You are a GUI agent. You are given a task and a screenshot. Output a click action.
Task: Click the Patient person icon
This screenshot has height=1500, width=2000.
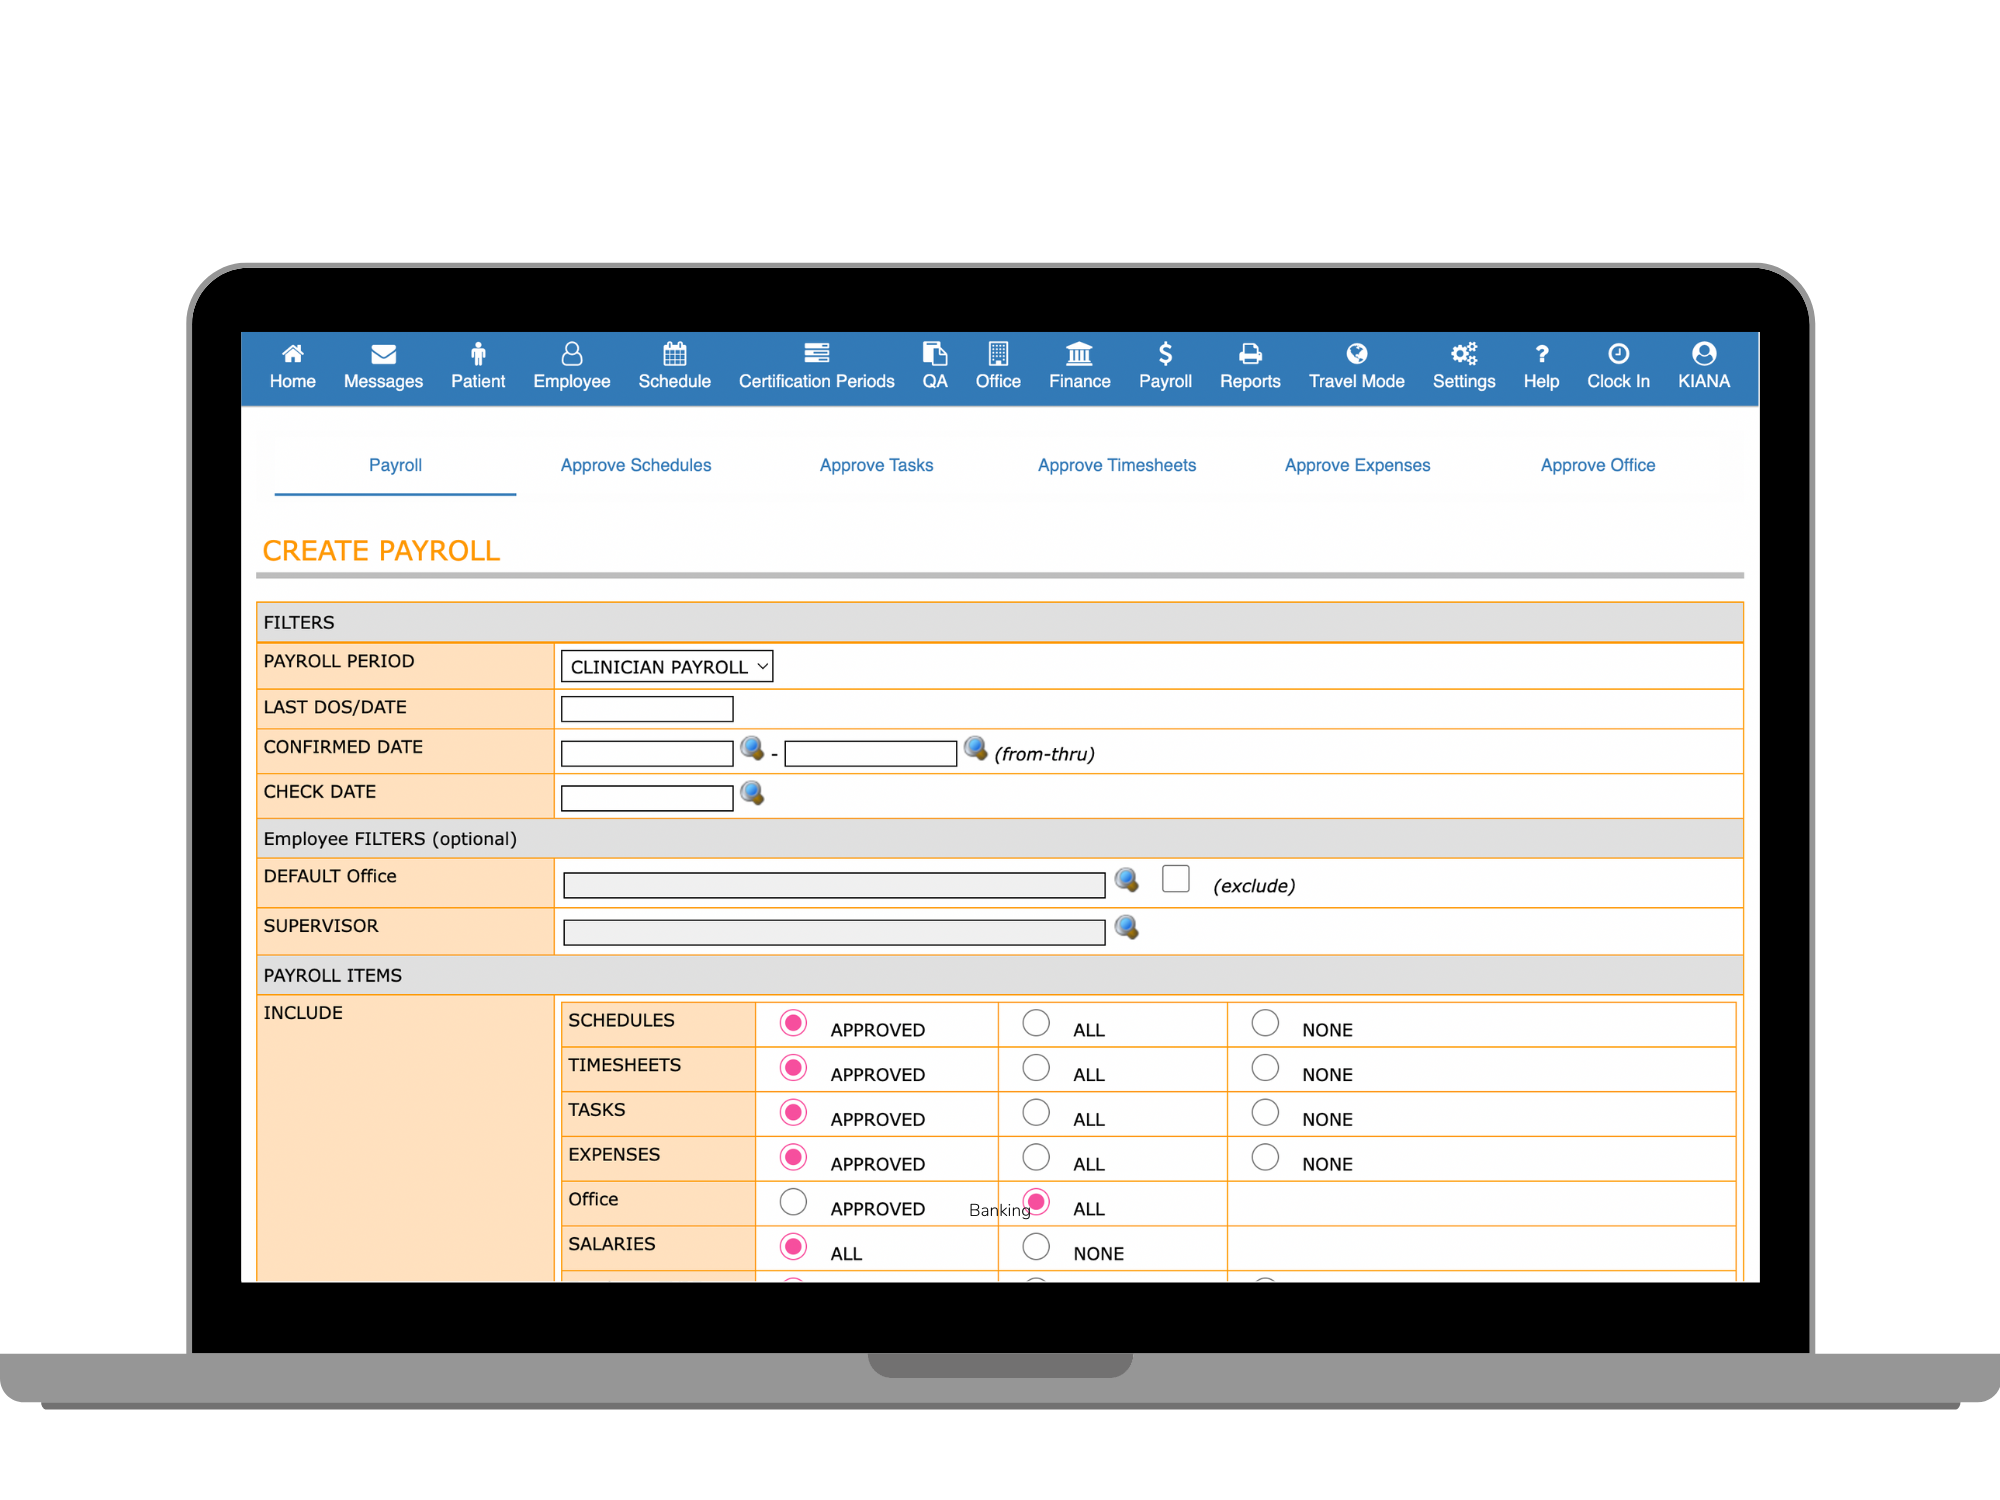coord(478,354)
